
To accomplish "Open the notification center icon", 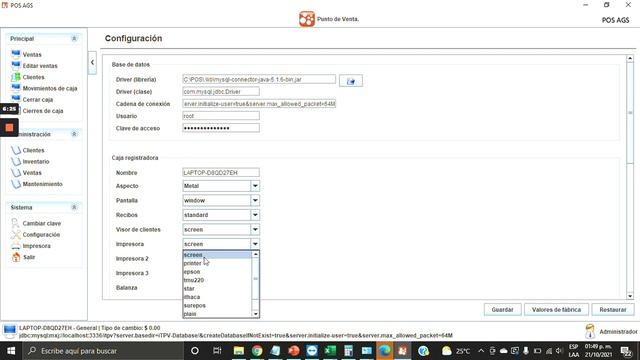I will (x=626, y=351).
